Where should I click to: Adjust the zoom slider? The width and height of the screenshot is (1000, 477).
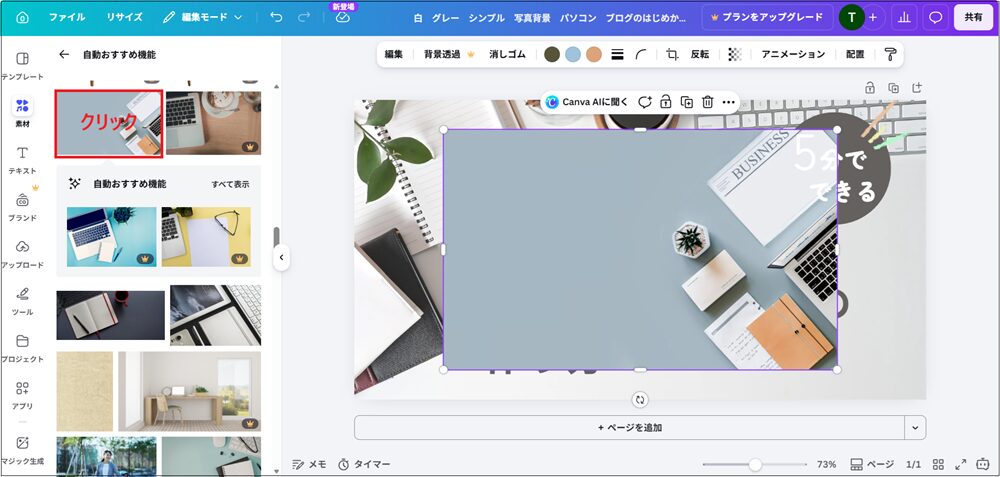[755, 464]
